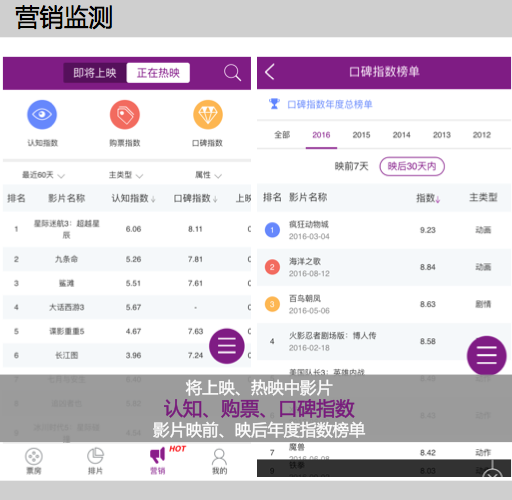Switch to the 2015 year tab
This screenshot has height=500, width=512.
point(361,135)
